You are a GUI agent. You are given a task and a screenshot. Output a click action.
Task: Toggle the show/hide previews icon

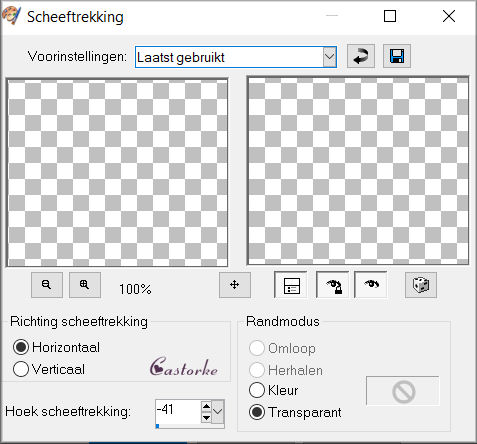point(291,285)
